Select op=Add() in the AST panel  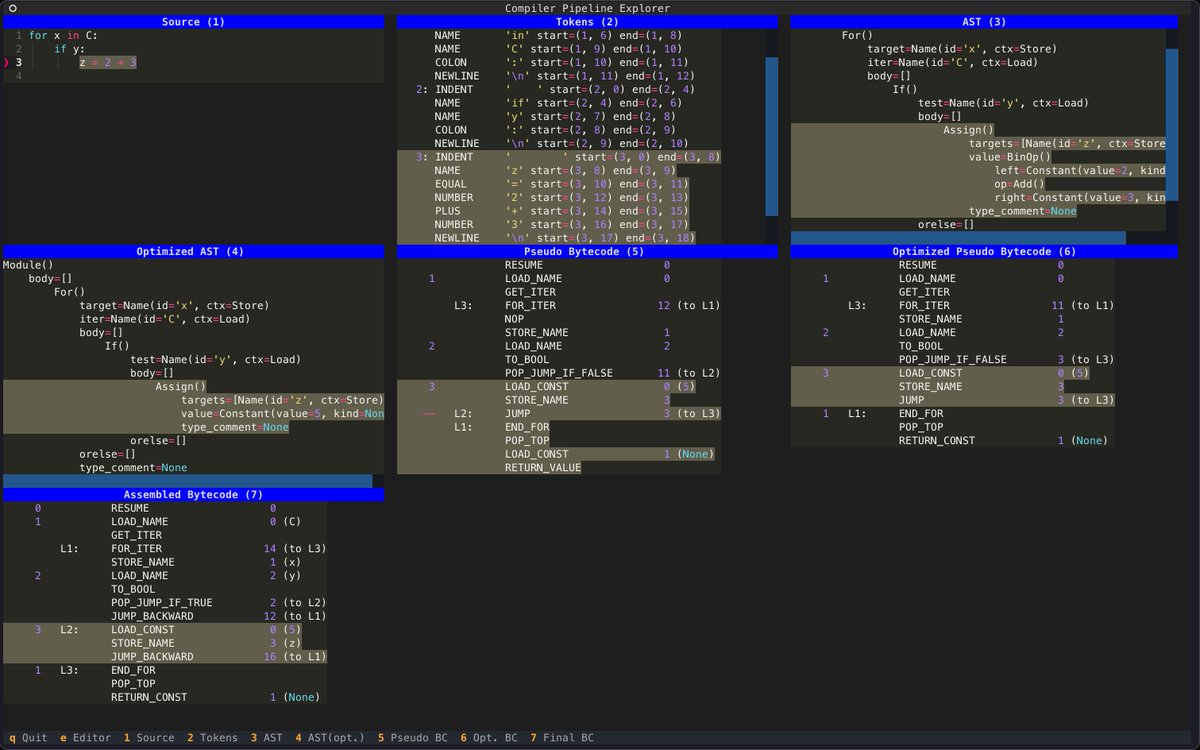[1020, 184]
